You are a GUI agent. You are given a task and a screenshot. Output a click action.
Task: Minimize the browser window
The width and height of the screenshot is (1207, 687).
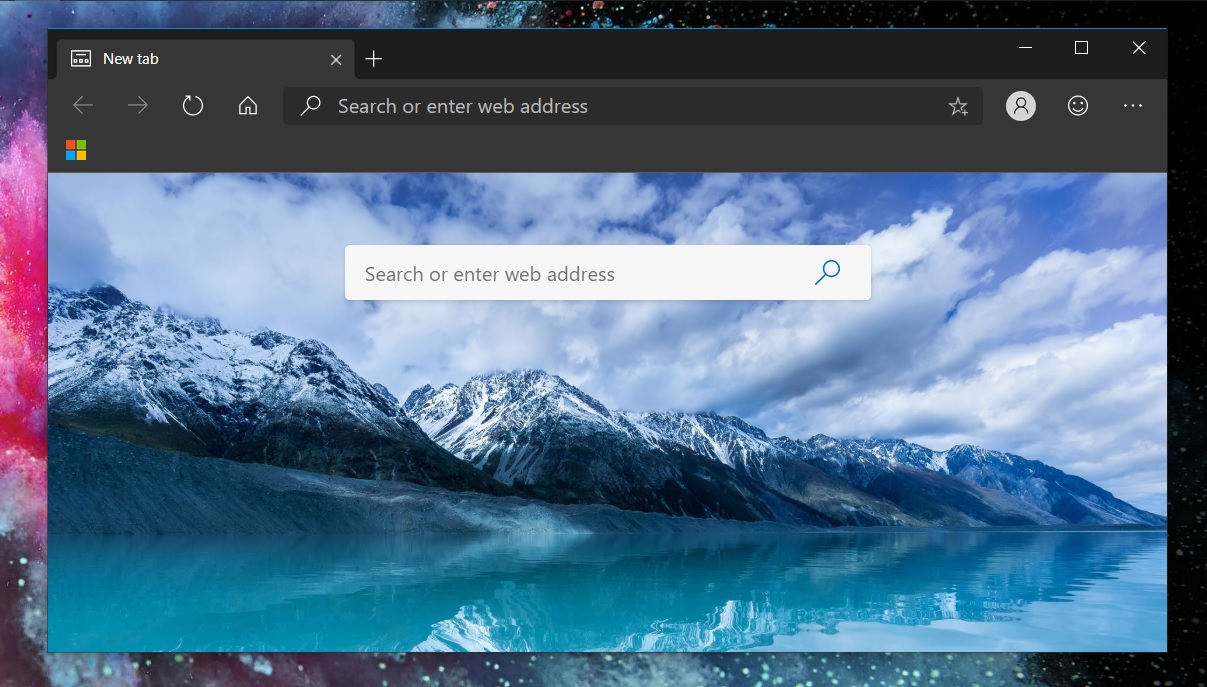(x=1025, y=47)
